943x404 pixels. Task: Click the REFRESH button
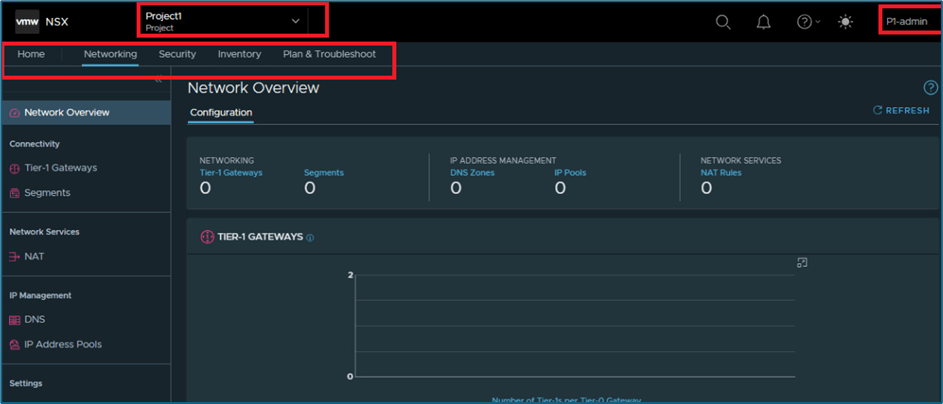[901, 111]
